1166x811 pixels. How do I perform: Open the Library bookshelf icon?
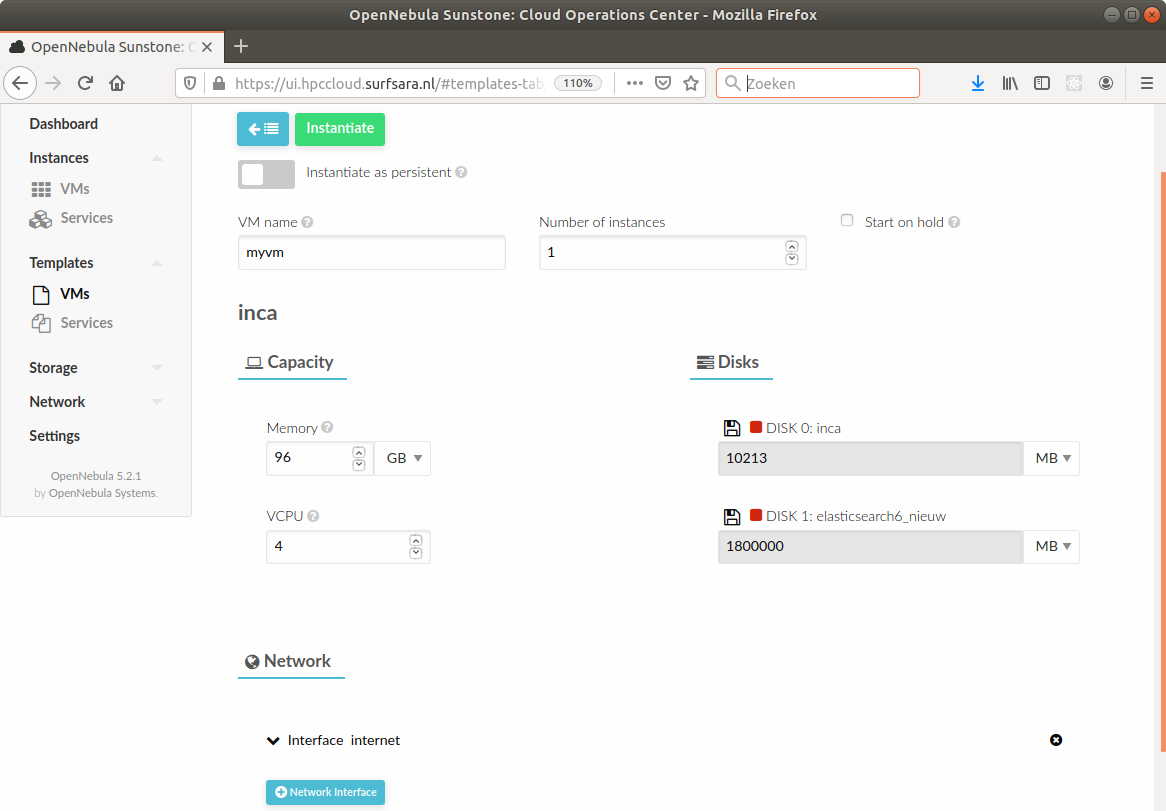pyautogui.click(x=1010, y=83)
